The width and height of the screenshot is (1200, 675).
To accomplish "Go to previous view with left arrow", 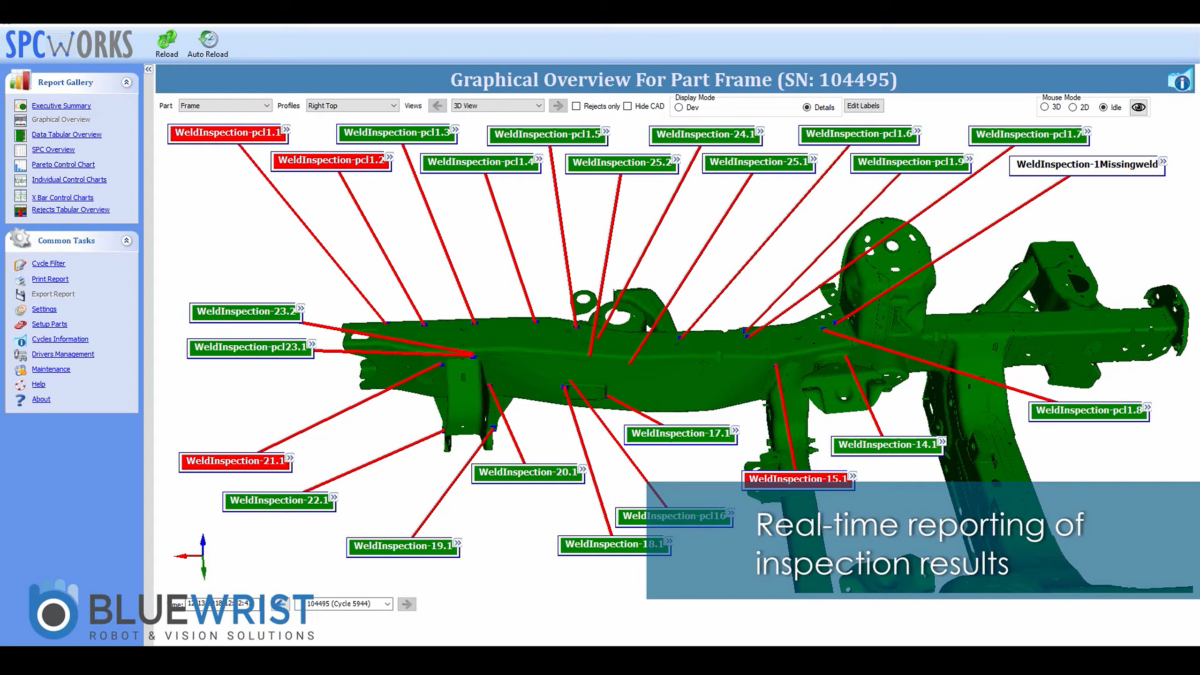I will [437, 106].
